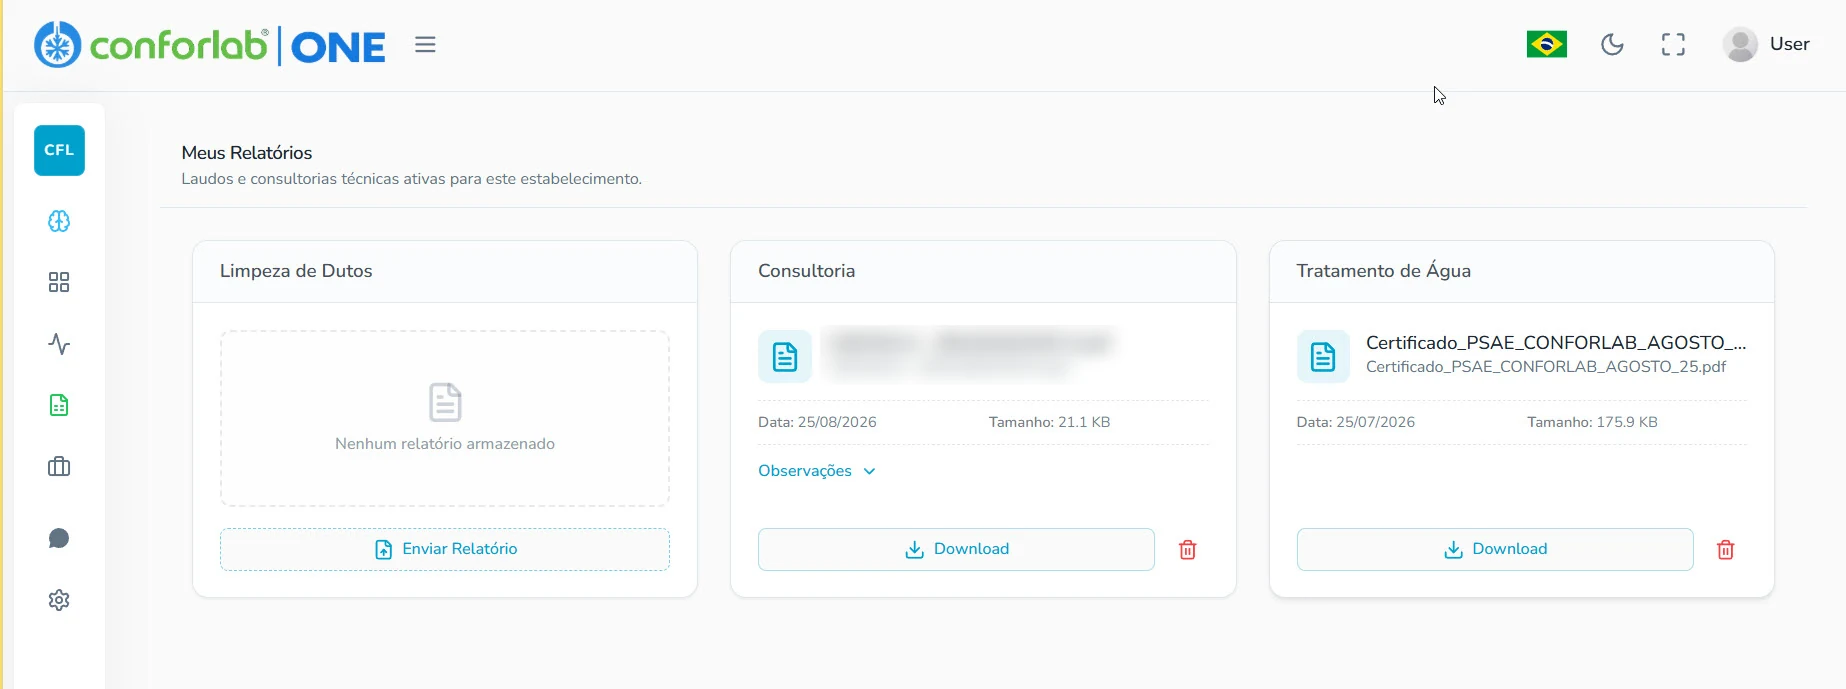Image resolution: width=1846 pixels, height=689 pixels.
Task: Enter fullscreen mode using header icon
Action: (x=1673, y=44)
